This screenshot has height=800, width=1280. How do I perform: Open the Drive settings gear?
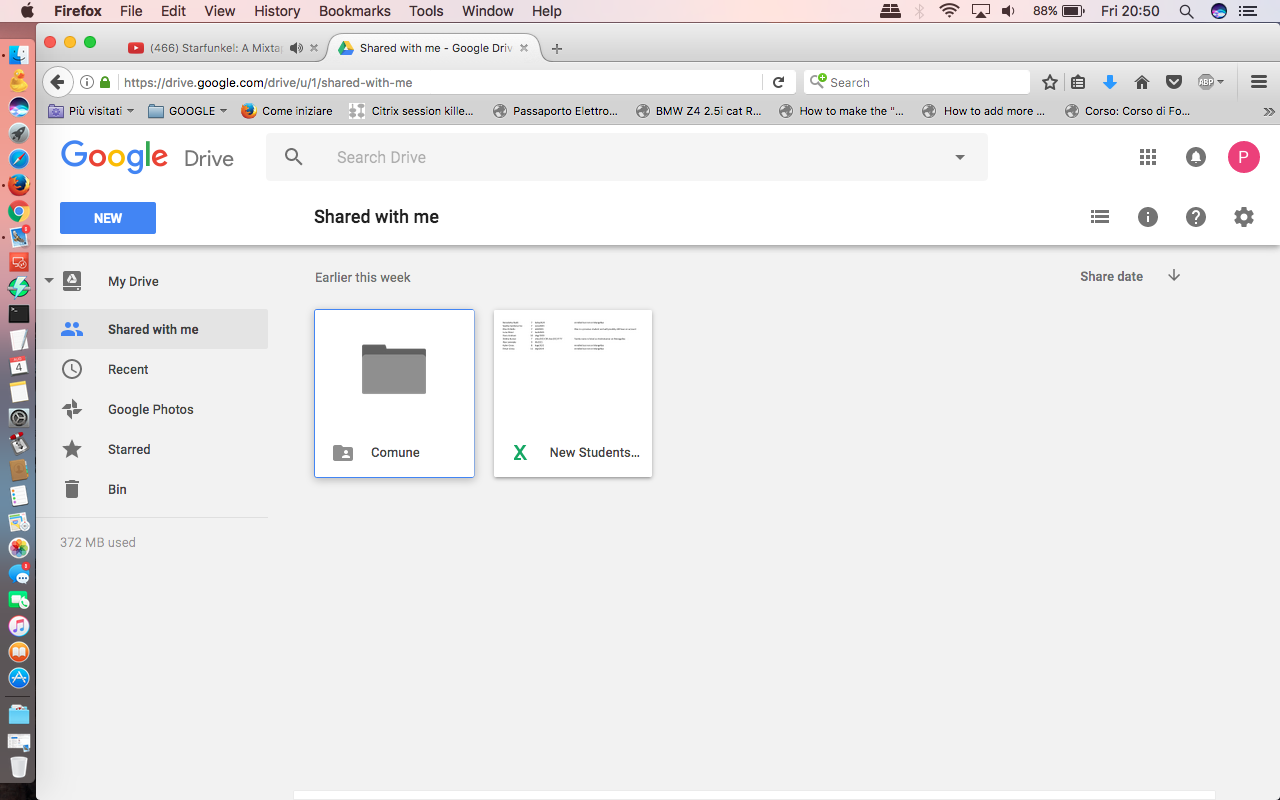[x=1244, y=217]
